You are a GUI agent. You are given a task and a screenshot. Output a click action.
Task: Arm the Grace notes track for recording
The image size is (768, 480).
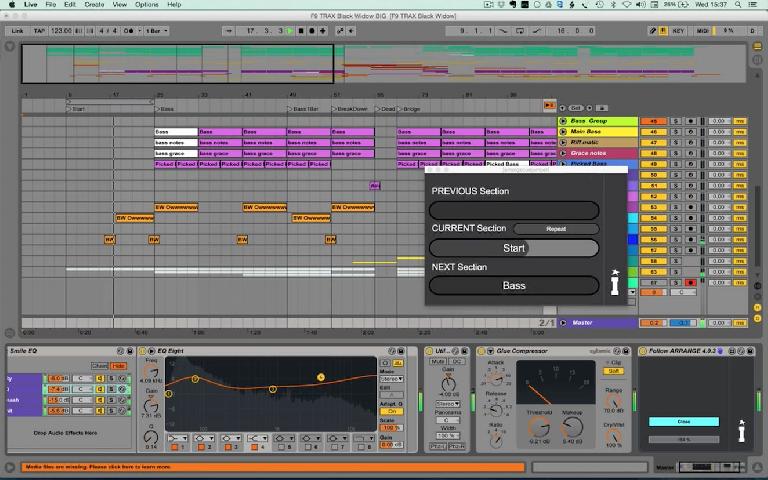click(691, 153)
